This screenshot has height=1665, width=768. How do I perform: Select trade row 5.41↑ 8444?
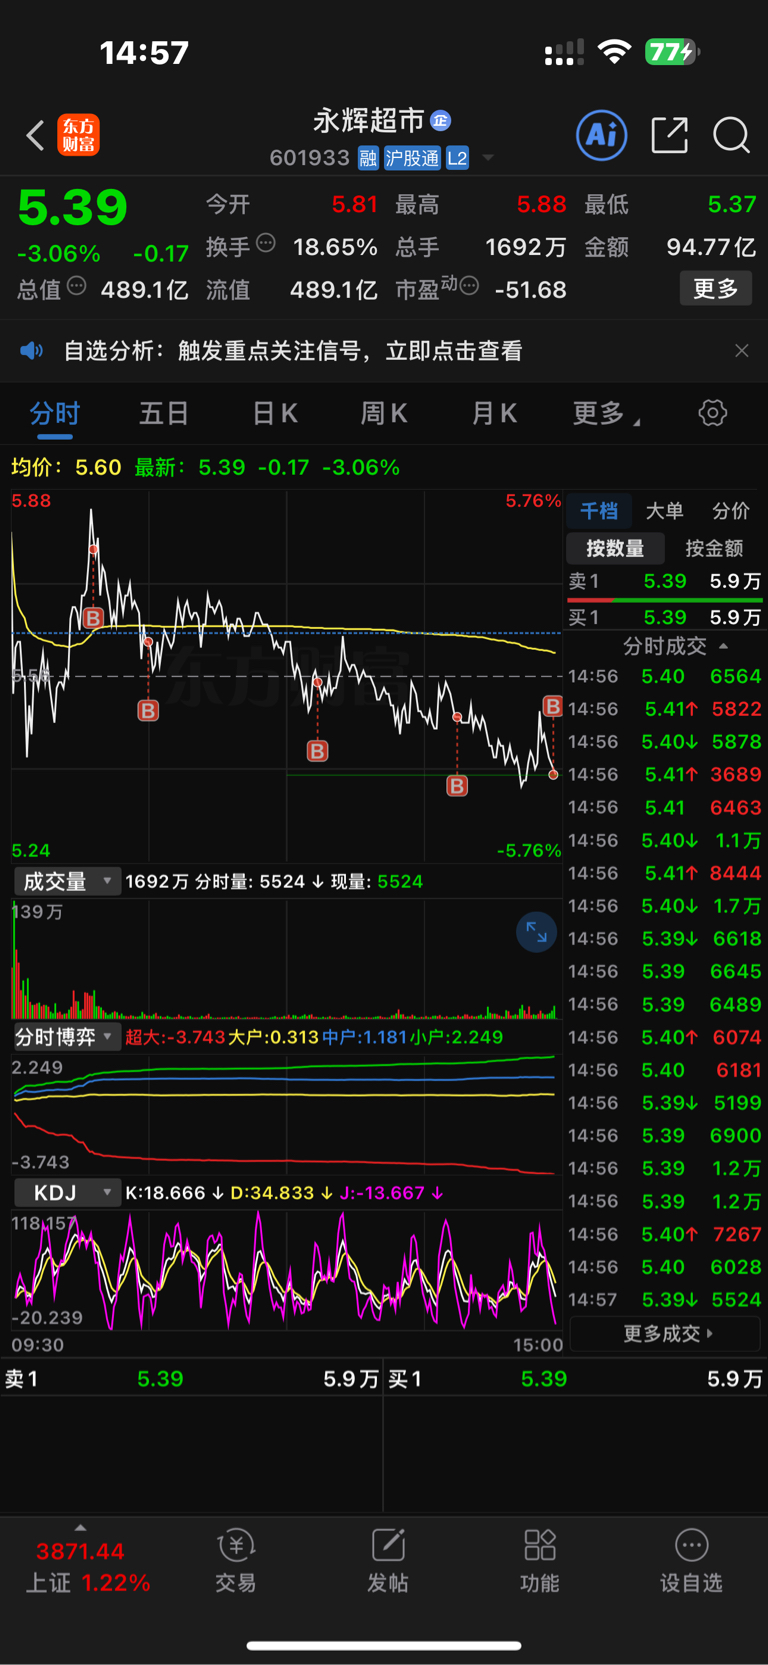[x=664, y=873]
